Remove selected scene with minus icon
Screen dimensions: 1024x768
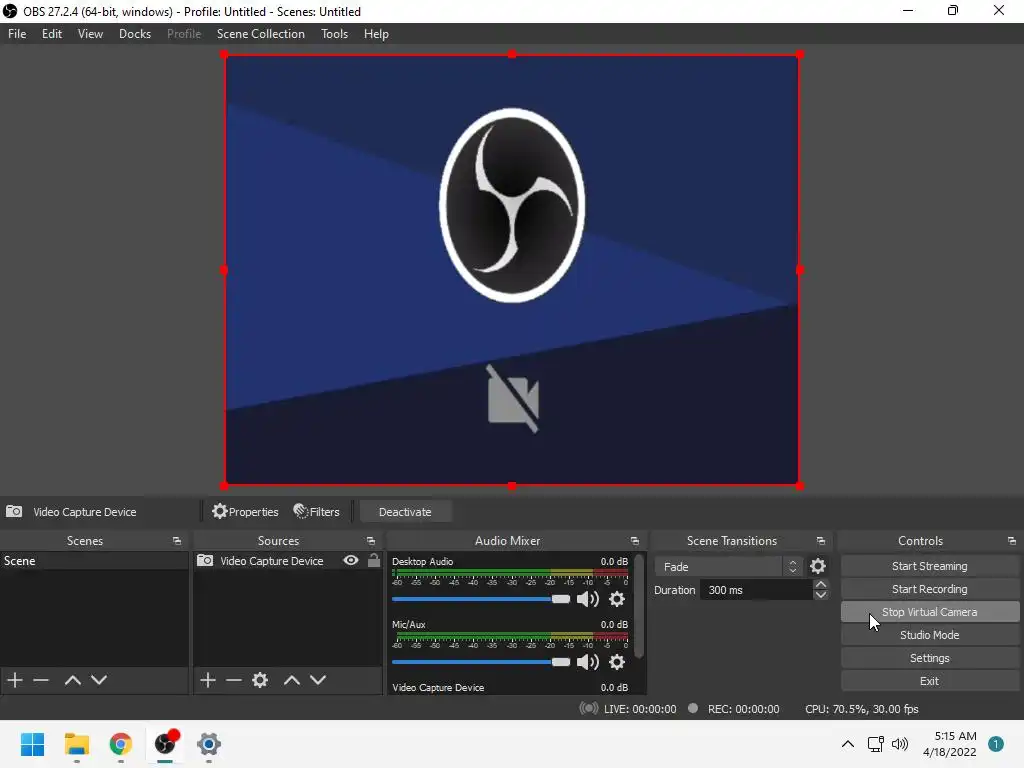[x=41, y=680]
